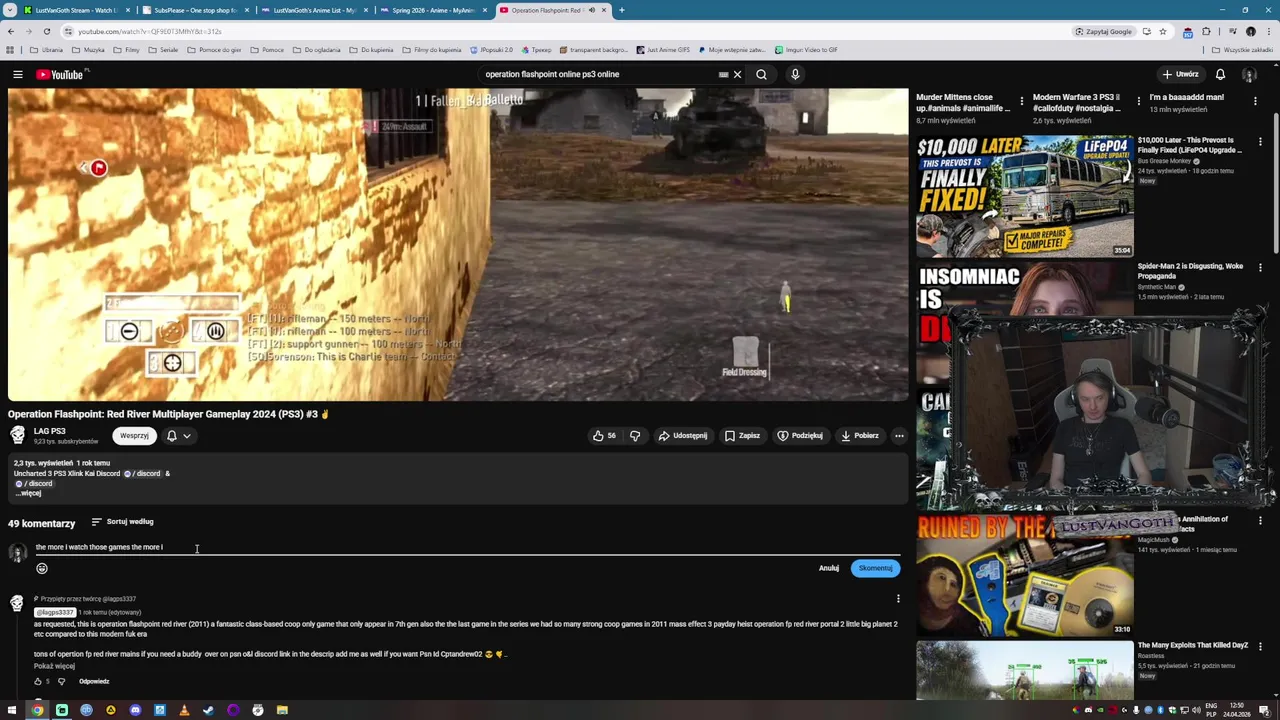Screen dimensions: 1280x720
Task: Open Sortuj według sort dropdown
Action: click(122, 522)
